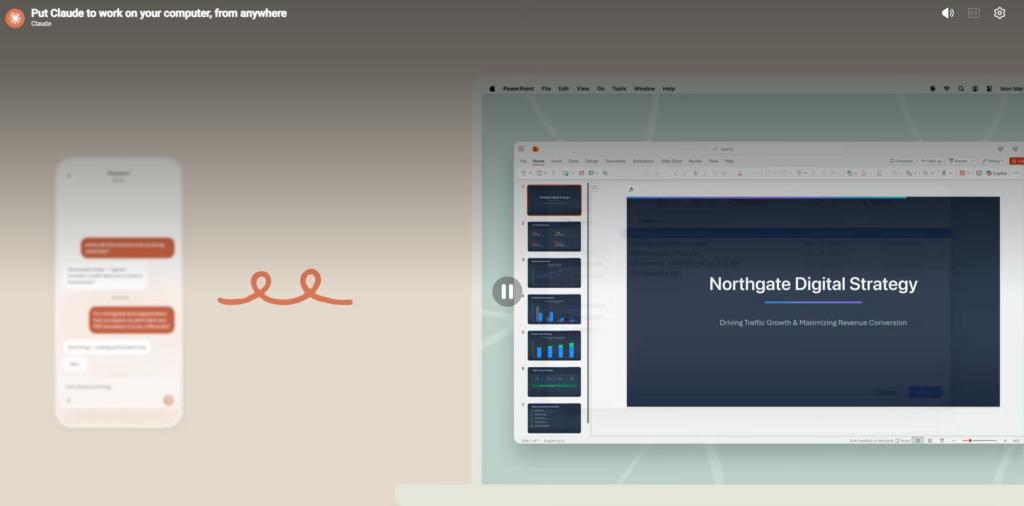Select slide 7 thumbnail
The image size is (1024, 506).
(x=554, y=418)
